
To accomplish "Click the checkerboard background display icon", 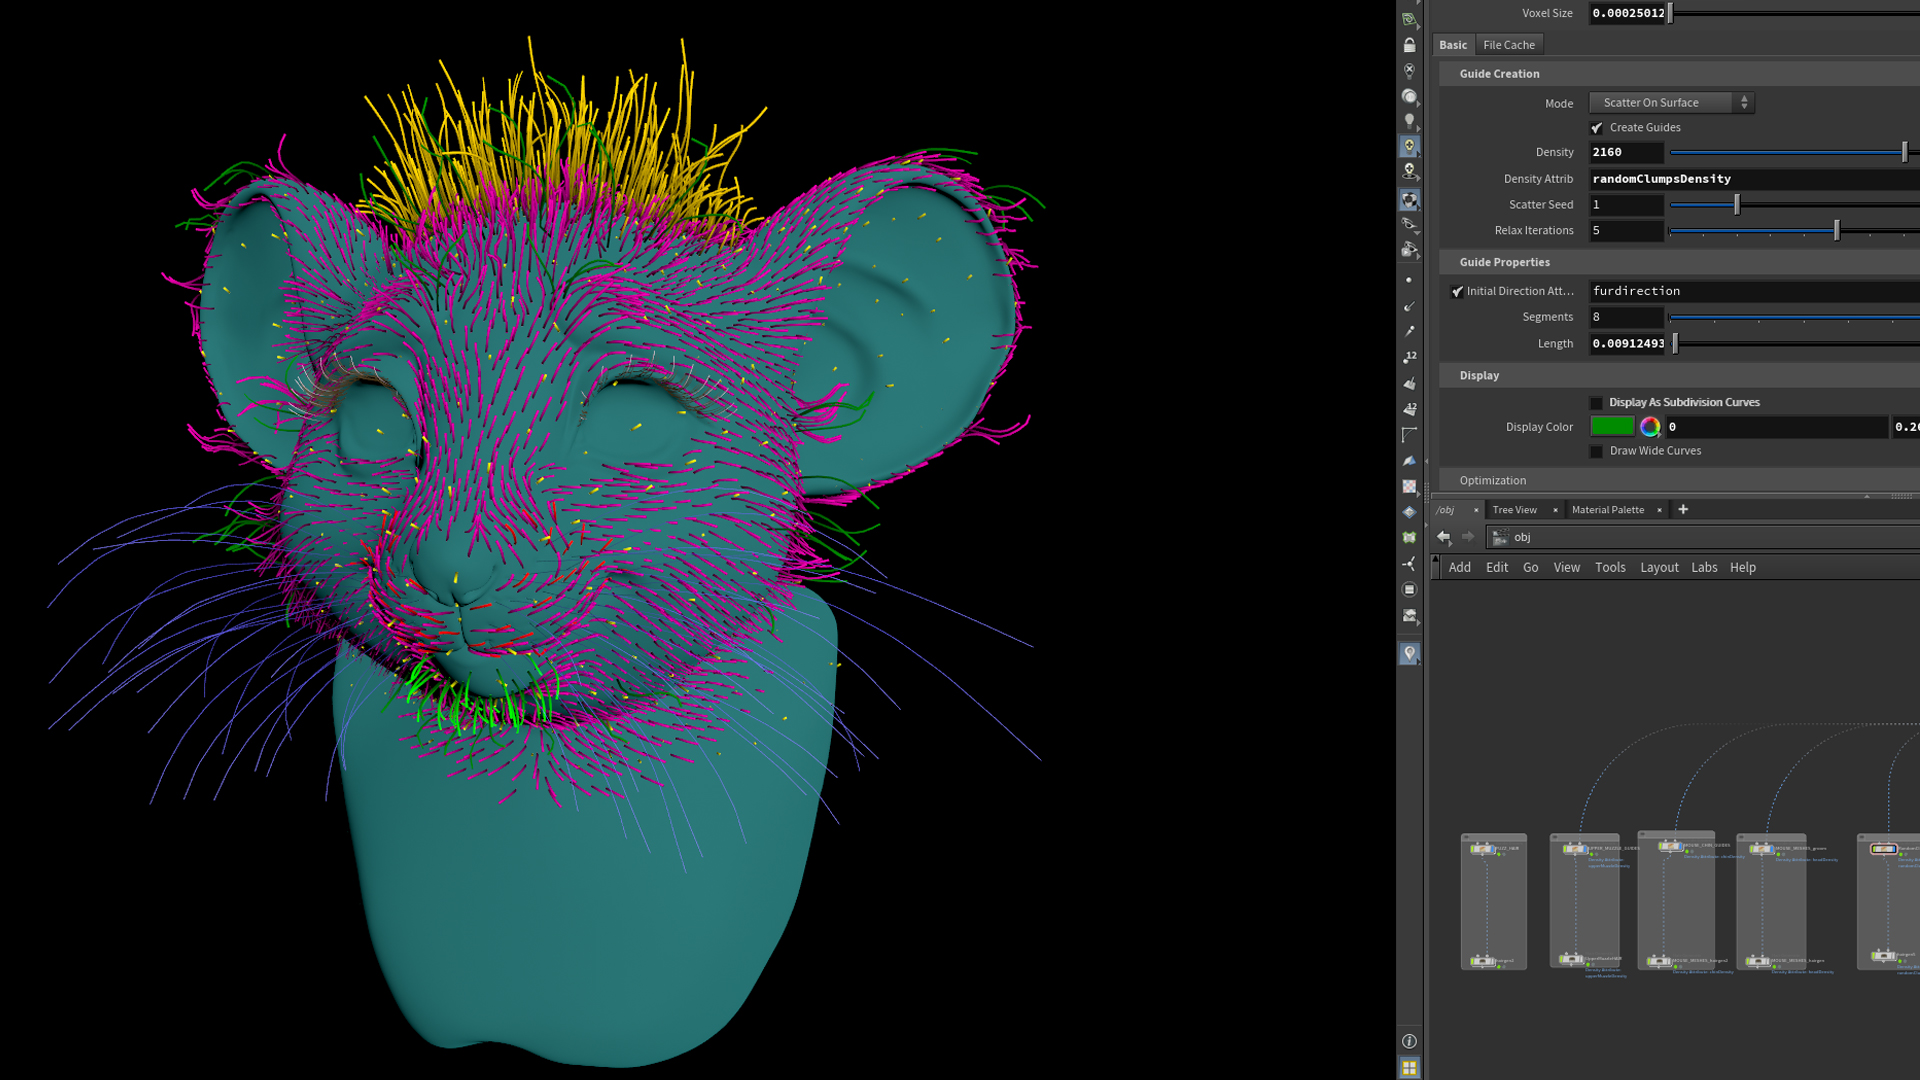I will [1409, 487].
